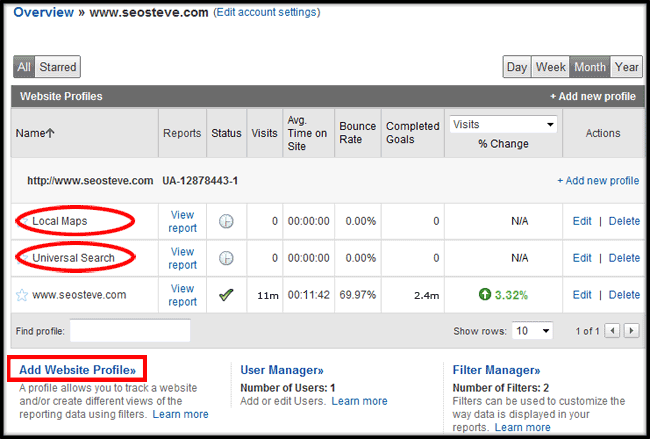This screenshot has height=439, width=650.
Task: View report for www.seosteve.com
Action: [182, 295]
